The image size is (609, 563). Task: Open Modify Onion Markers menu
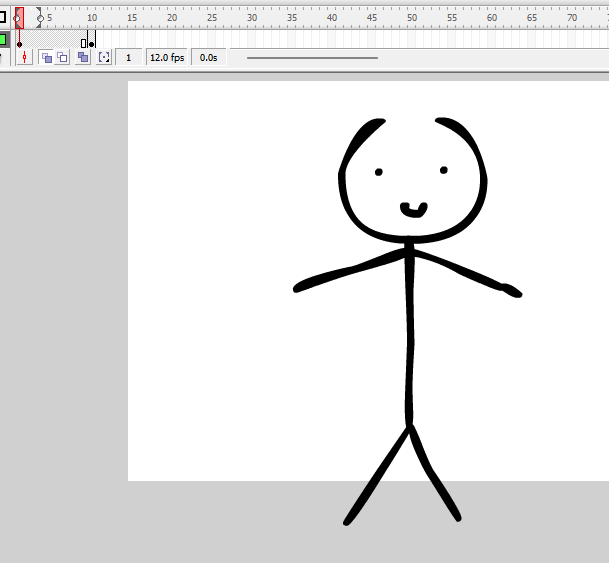(x=104, y=57)
